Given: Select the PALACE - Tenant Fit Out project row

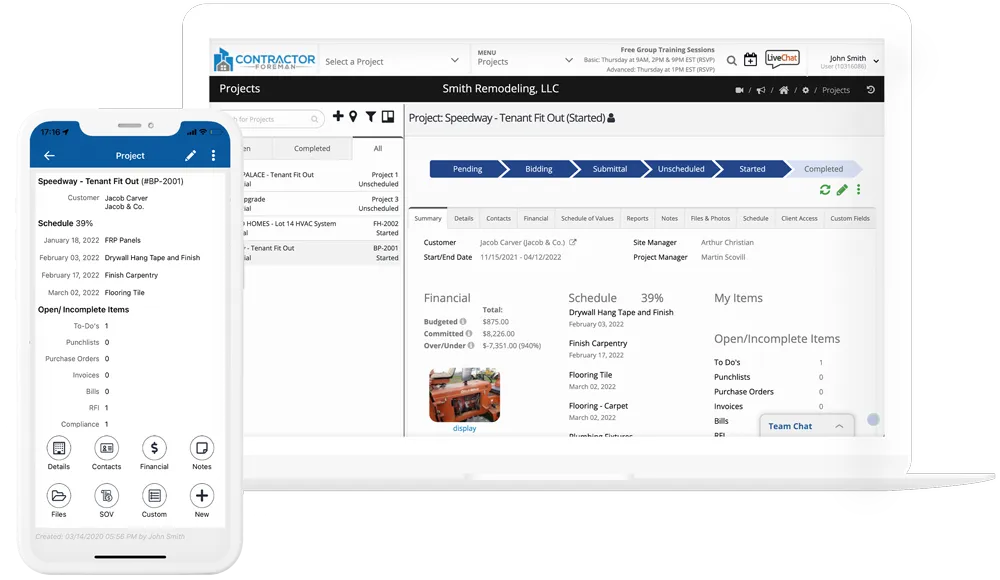Looking at the screenshot, I should point(323,179).
